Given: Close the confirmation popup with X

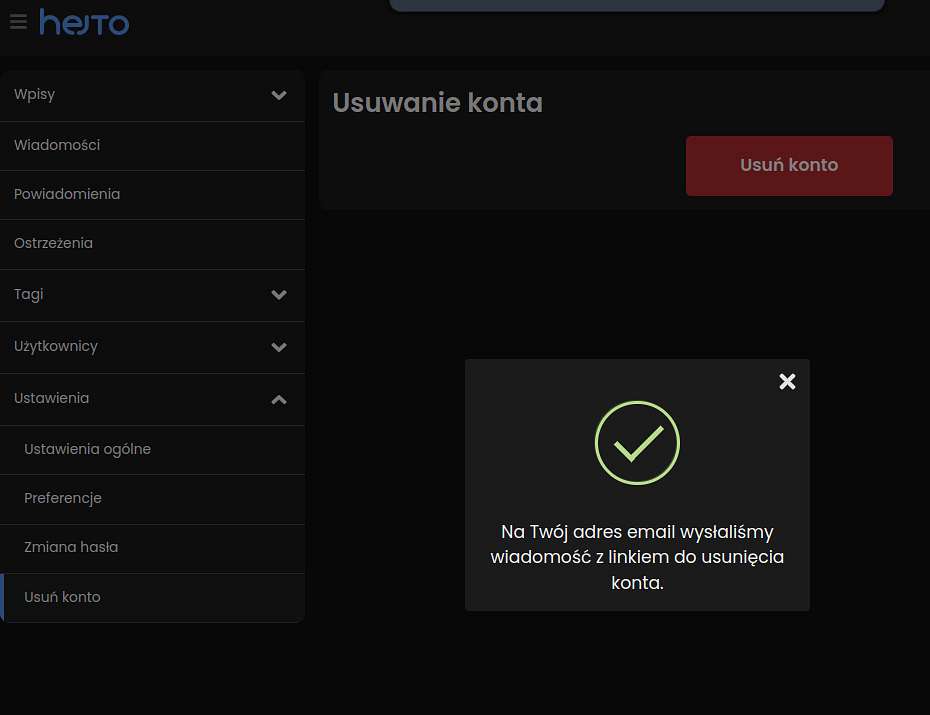Looking at the screenshot, I should 787,381.
